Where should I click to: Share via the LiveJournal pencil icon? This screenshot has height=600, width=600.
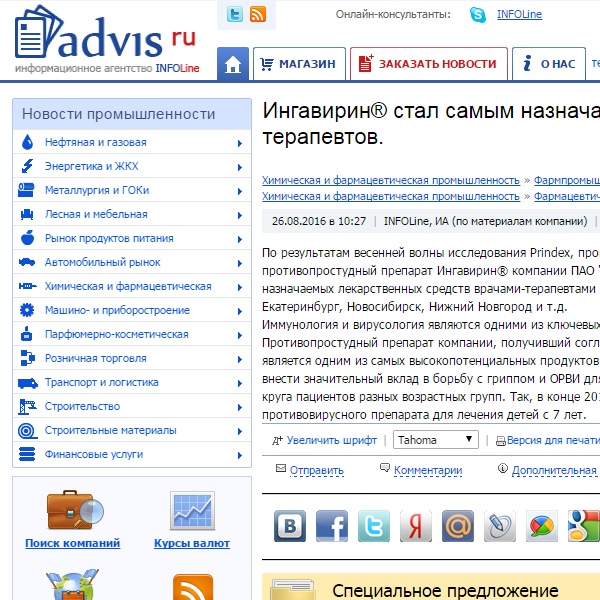click(499, 526)
